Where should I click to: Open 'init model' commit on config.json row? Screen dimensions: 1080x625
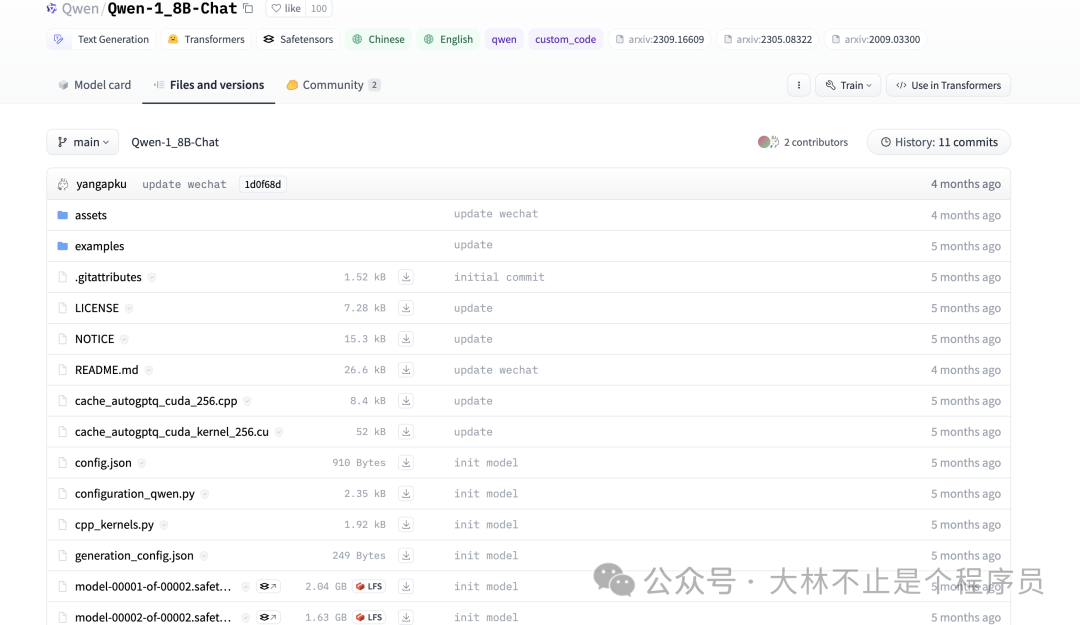click(486, 463)
